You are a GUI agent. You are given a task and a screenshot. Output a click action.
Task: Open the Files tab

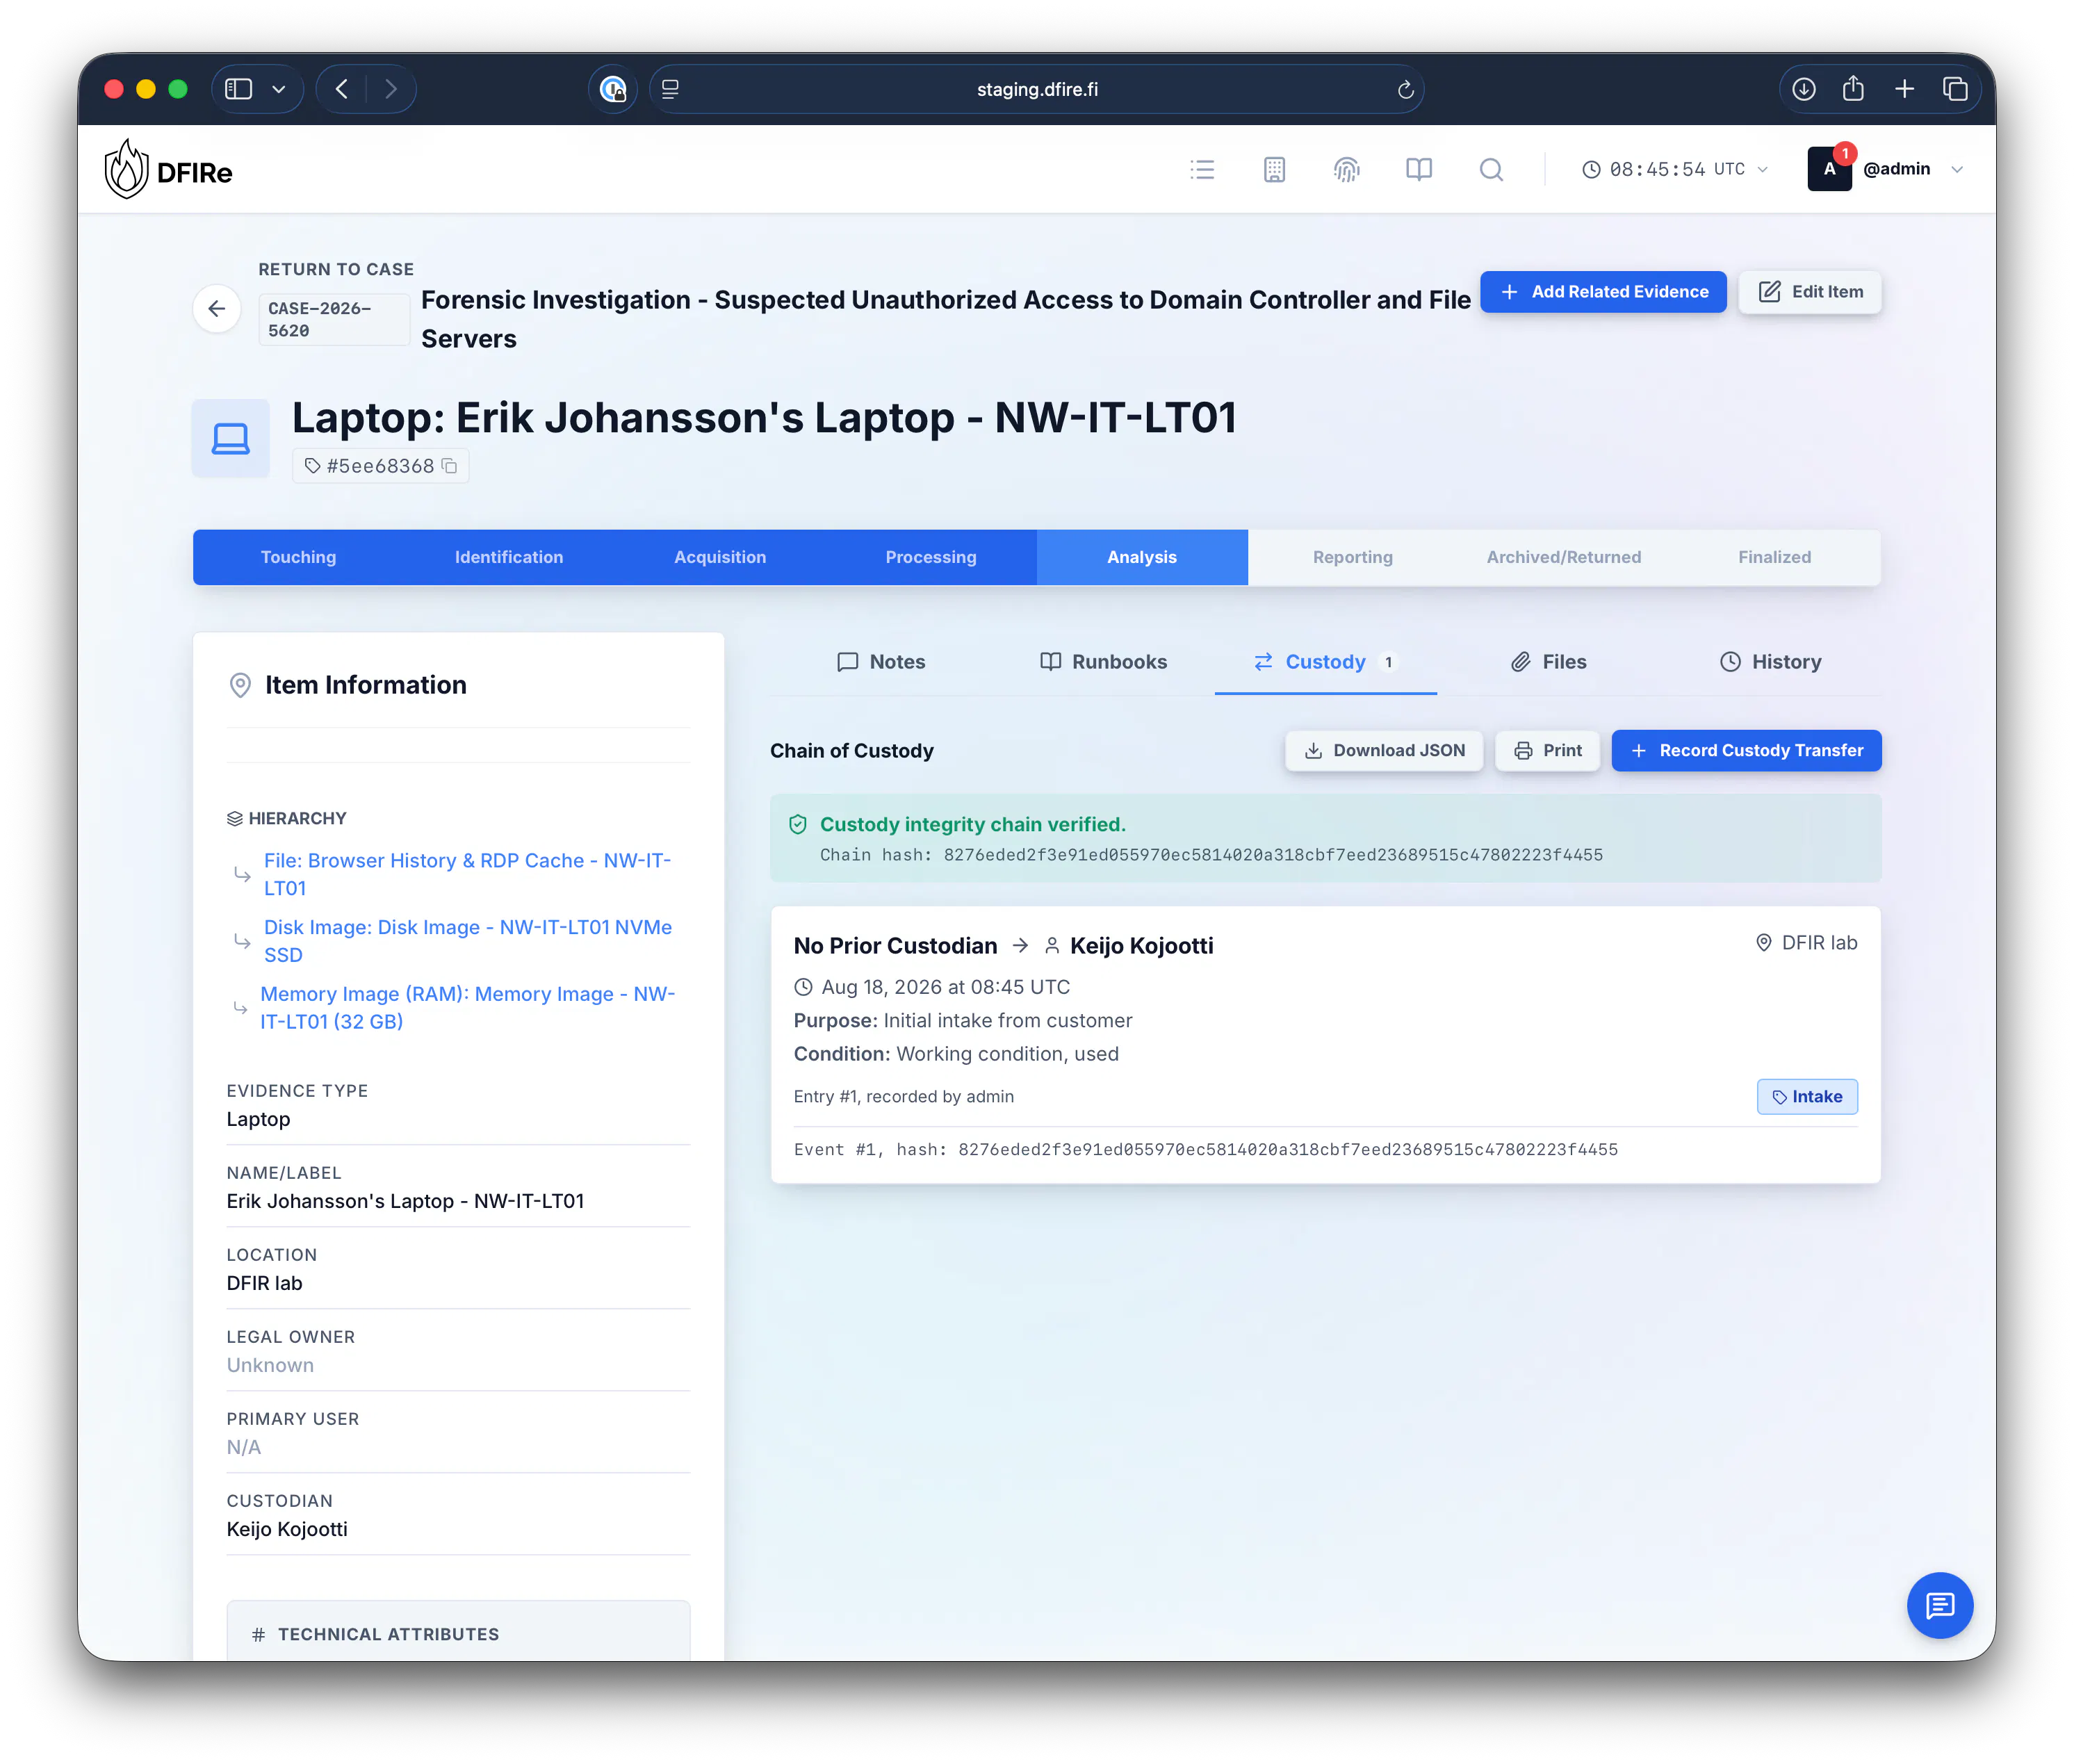click(x=1548, y=661)
